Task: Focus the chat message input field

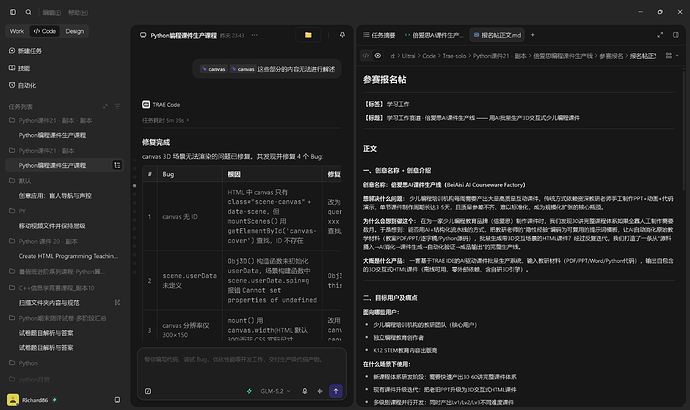Action: click(242, 365)
